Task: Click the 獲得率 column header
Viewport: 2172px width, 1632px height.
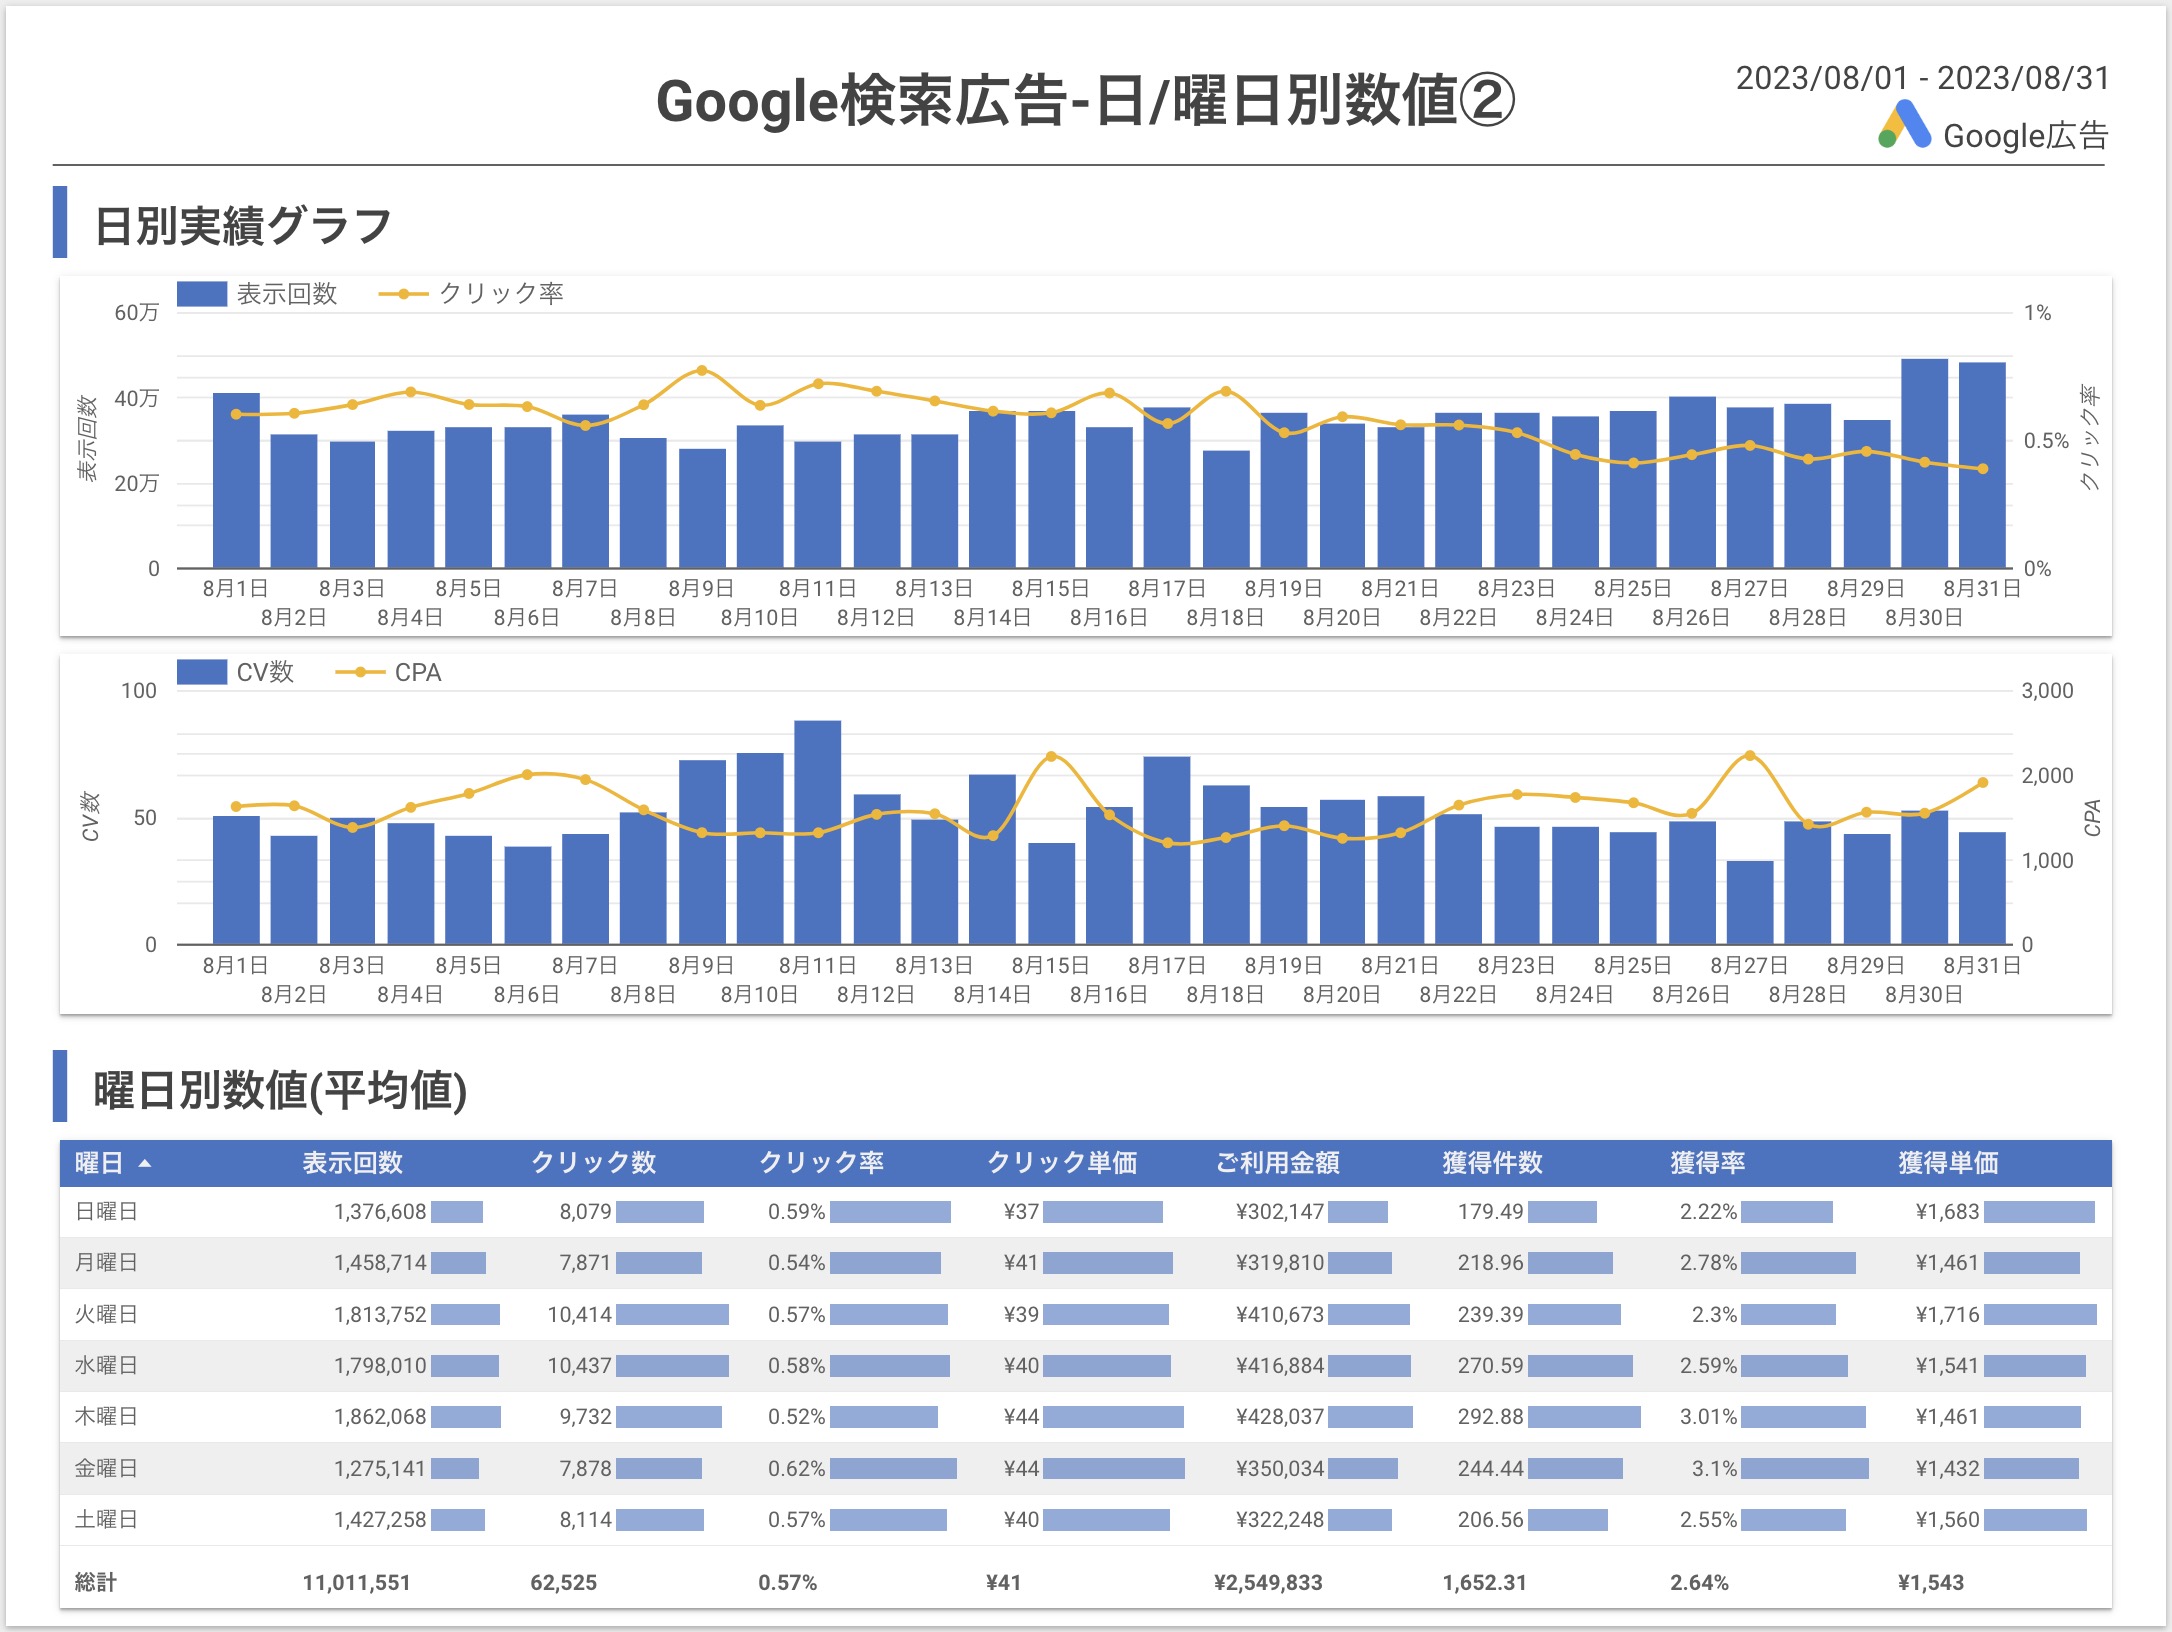Action: tap(1708, 1163)
